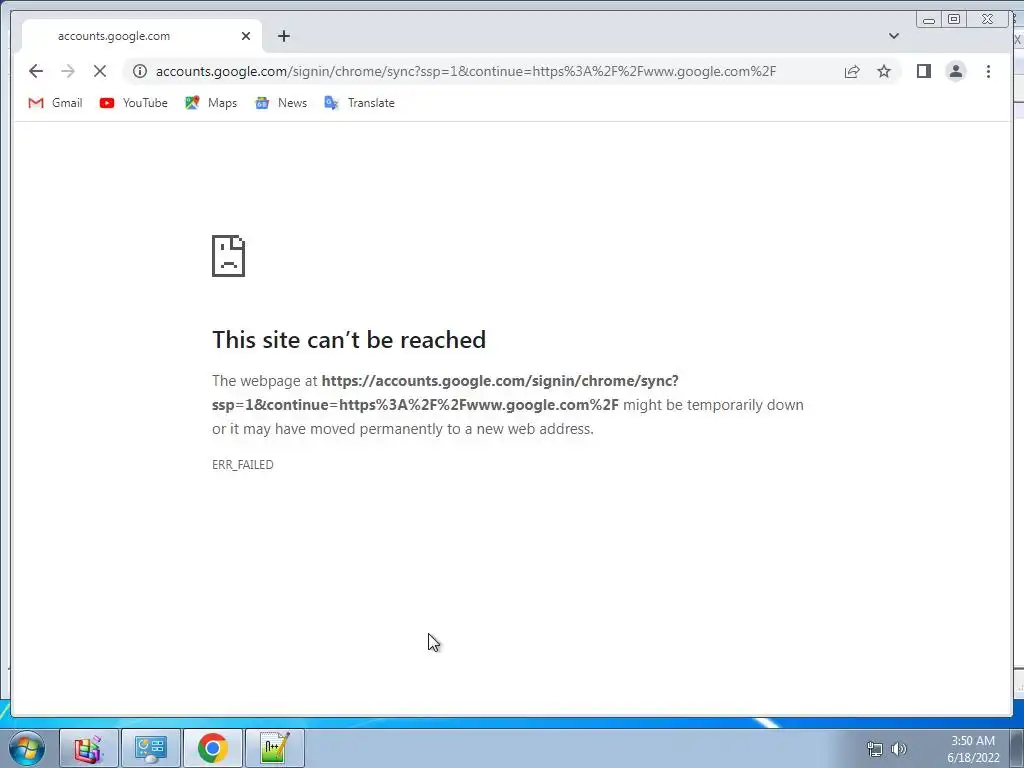
Task: Open a new tab with plus button
Action: point(283,36)
